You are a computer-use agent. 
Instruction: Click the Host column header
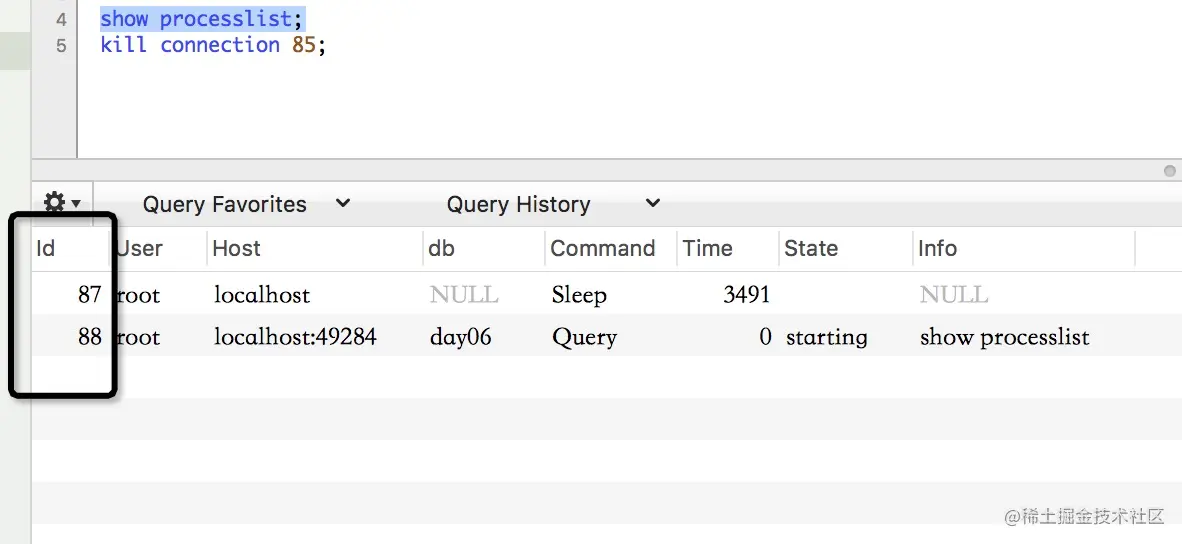315,248
